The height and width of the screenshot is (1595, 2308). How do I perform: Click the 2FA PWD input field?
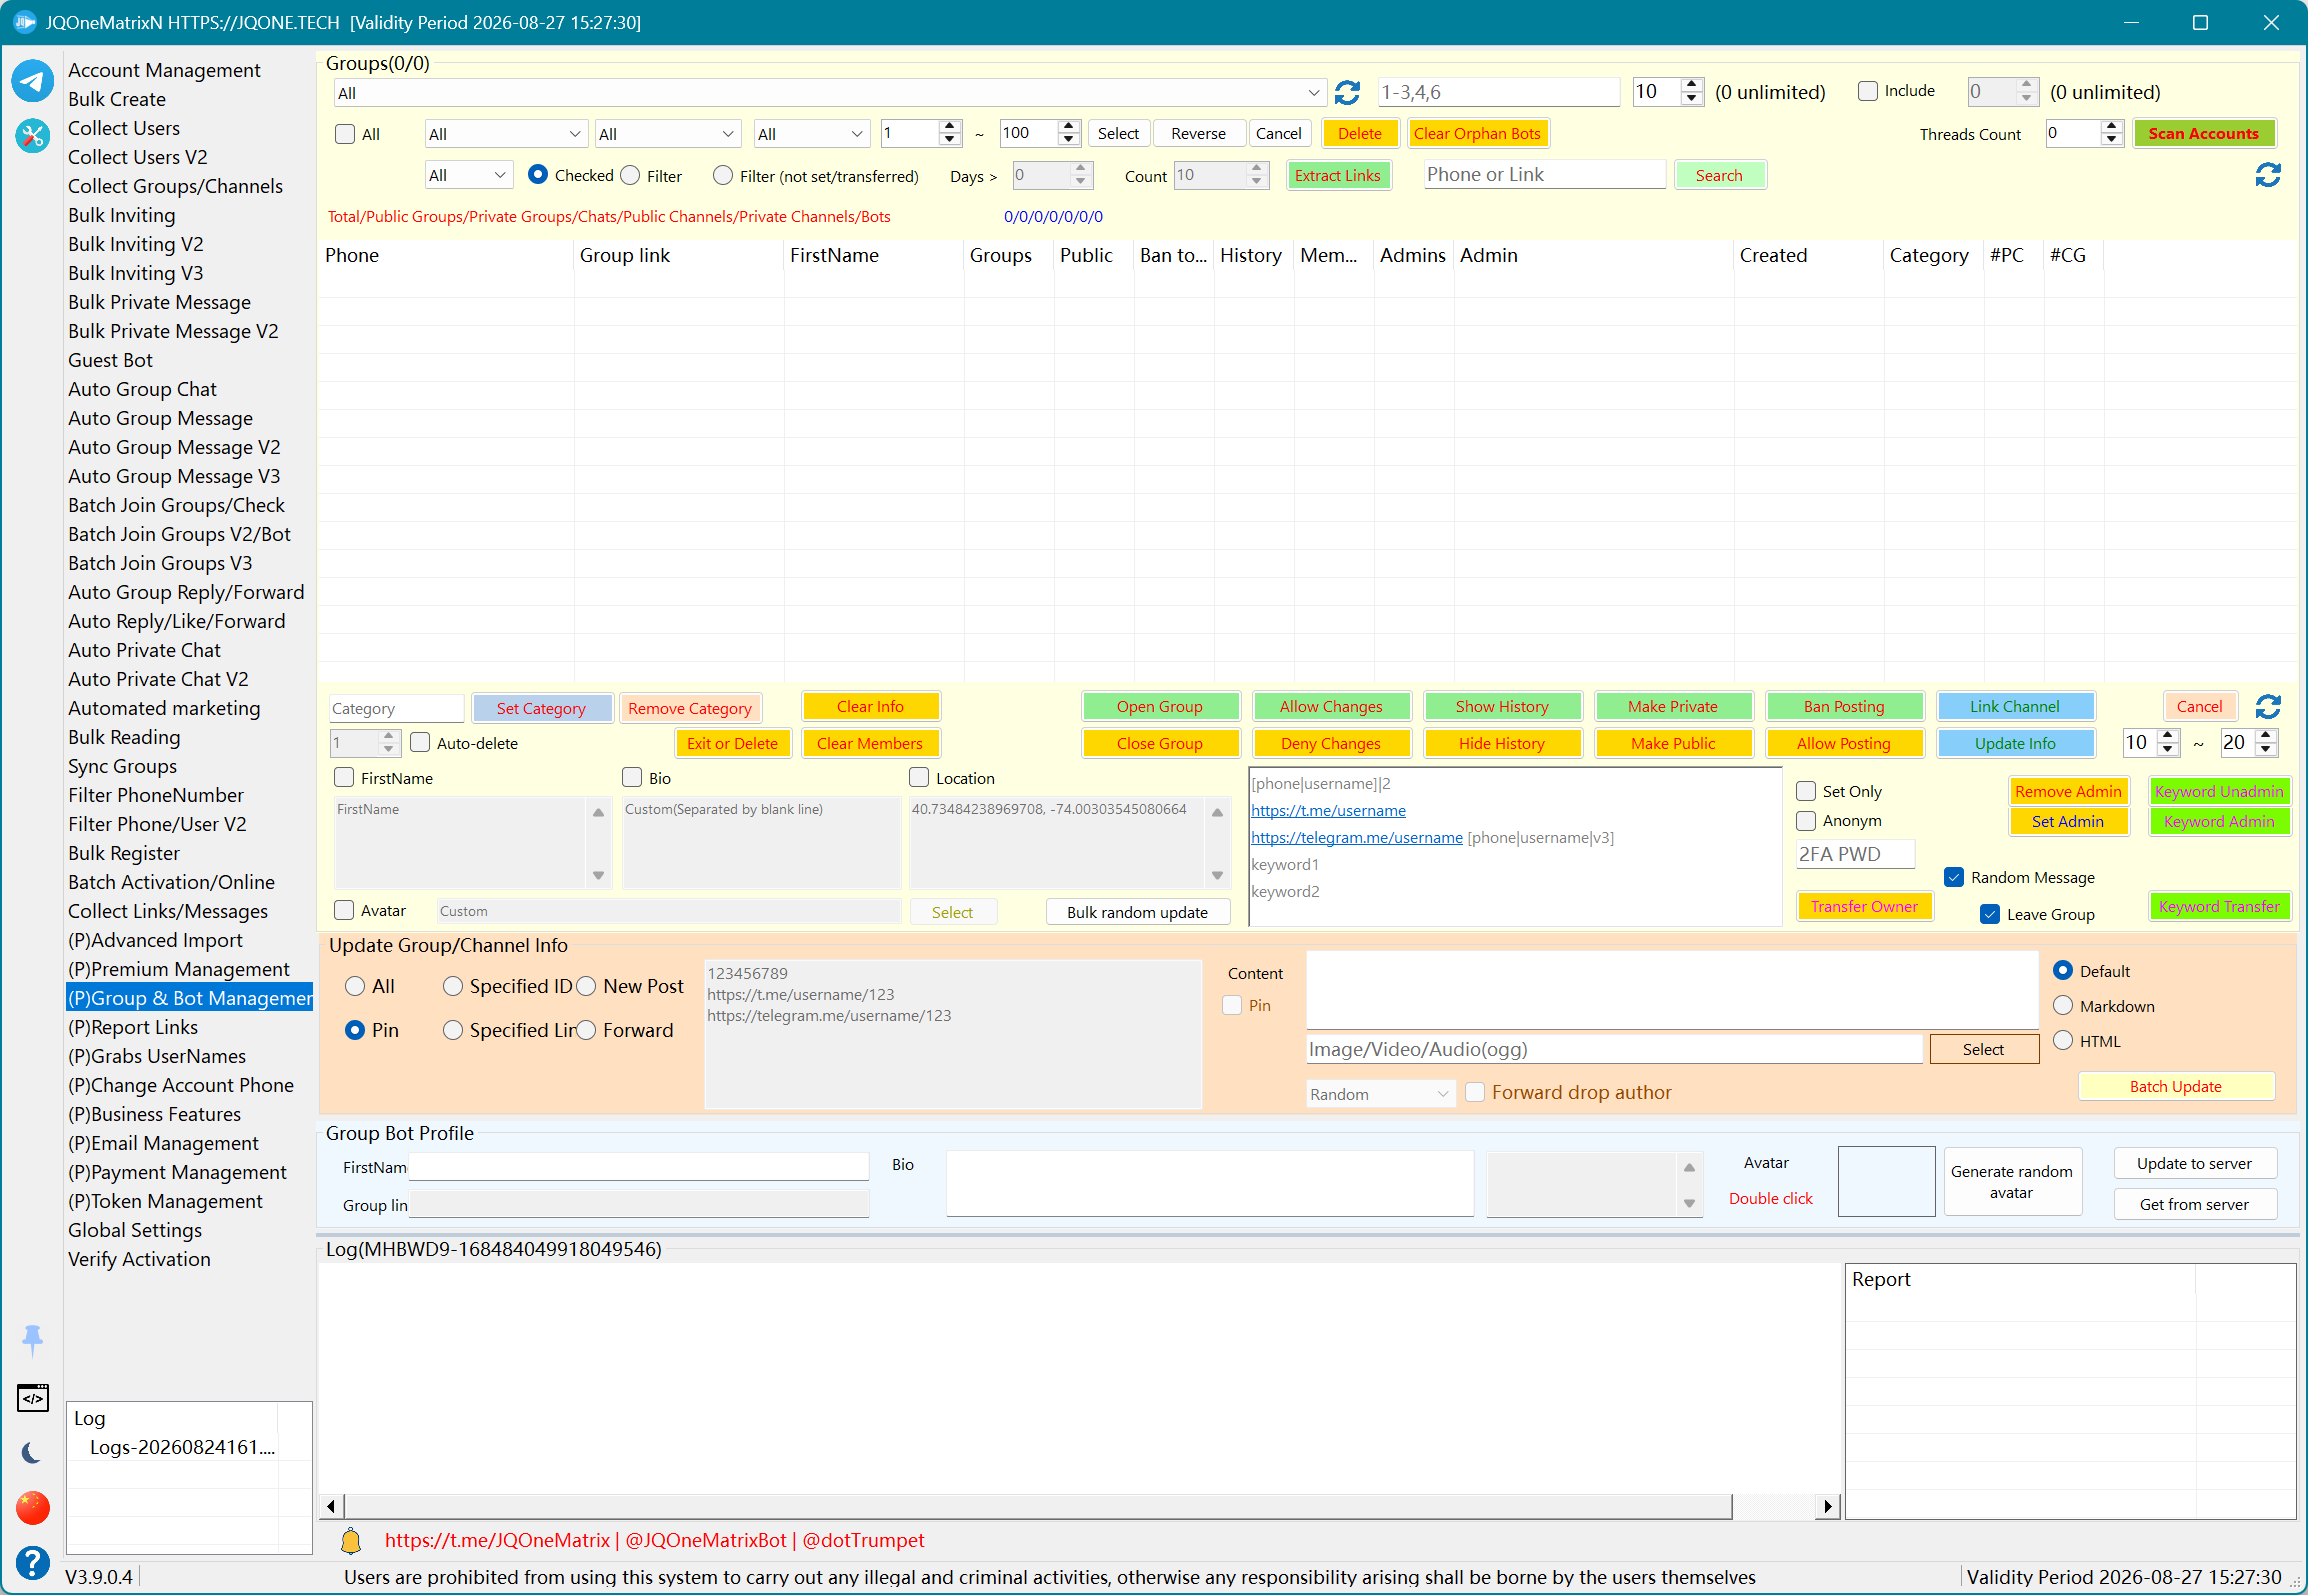(x=1855, y=854)
